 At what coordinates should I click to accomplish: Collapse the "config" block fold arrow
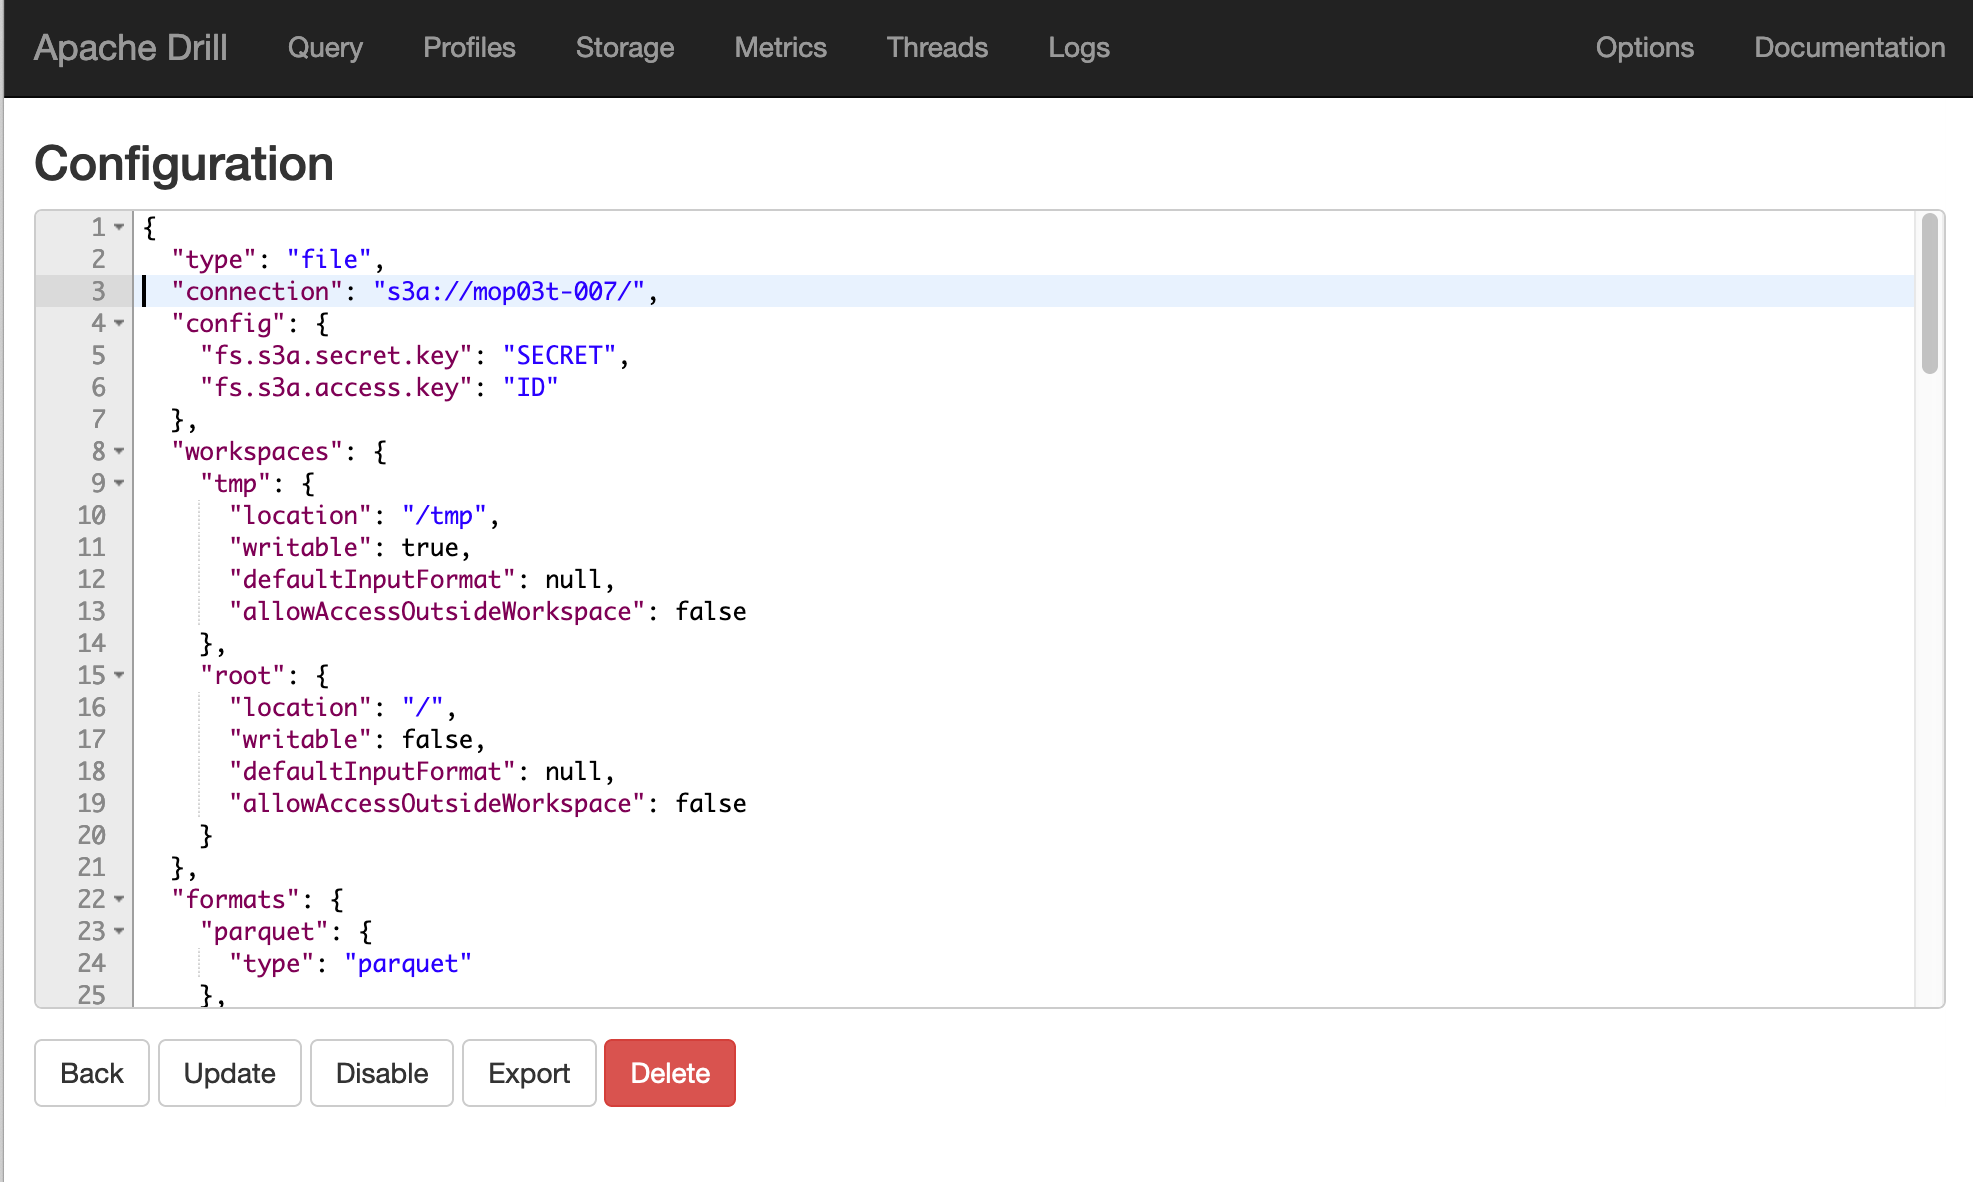tap(119, 323)
